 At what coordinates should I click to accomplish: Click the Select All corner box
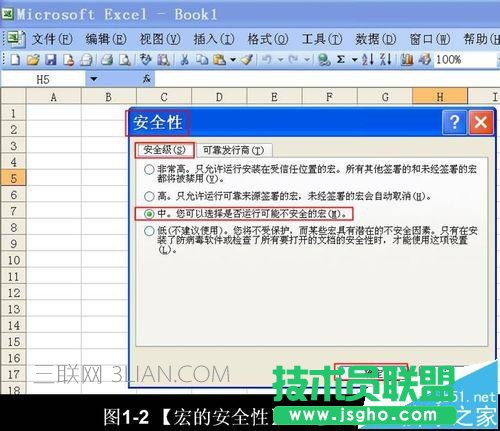tap(13, 97)
